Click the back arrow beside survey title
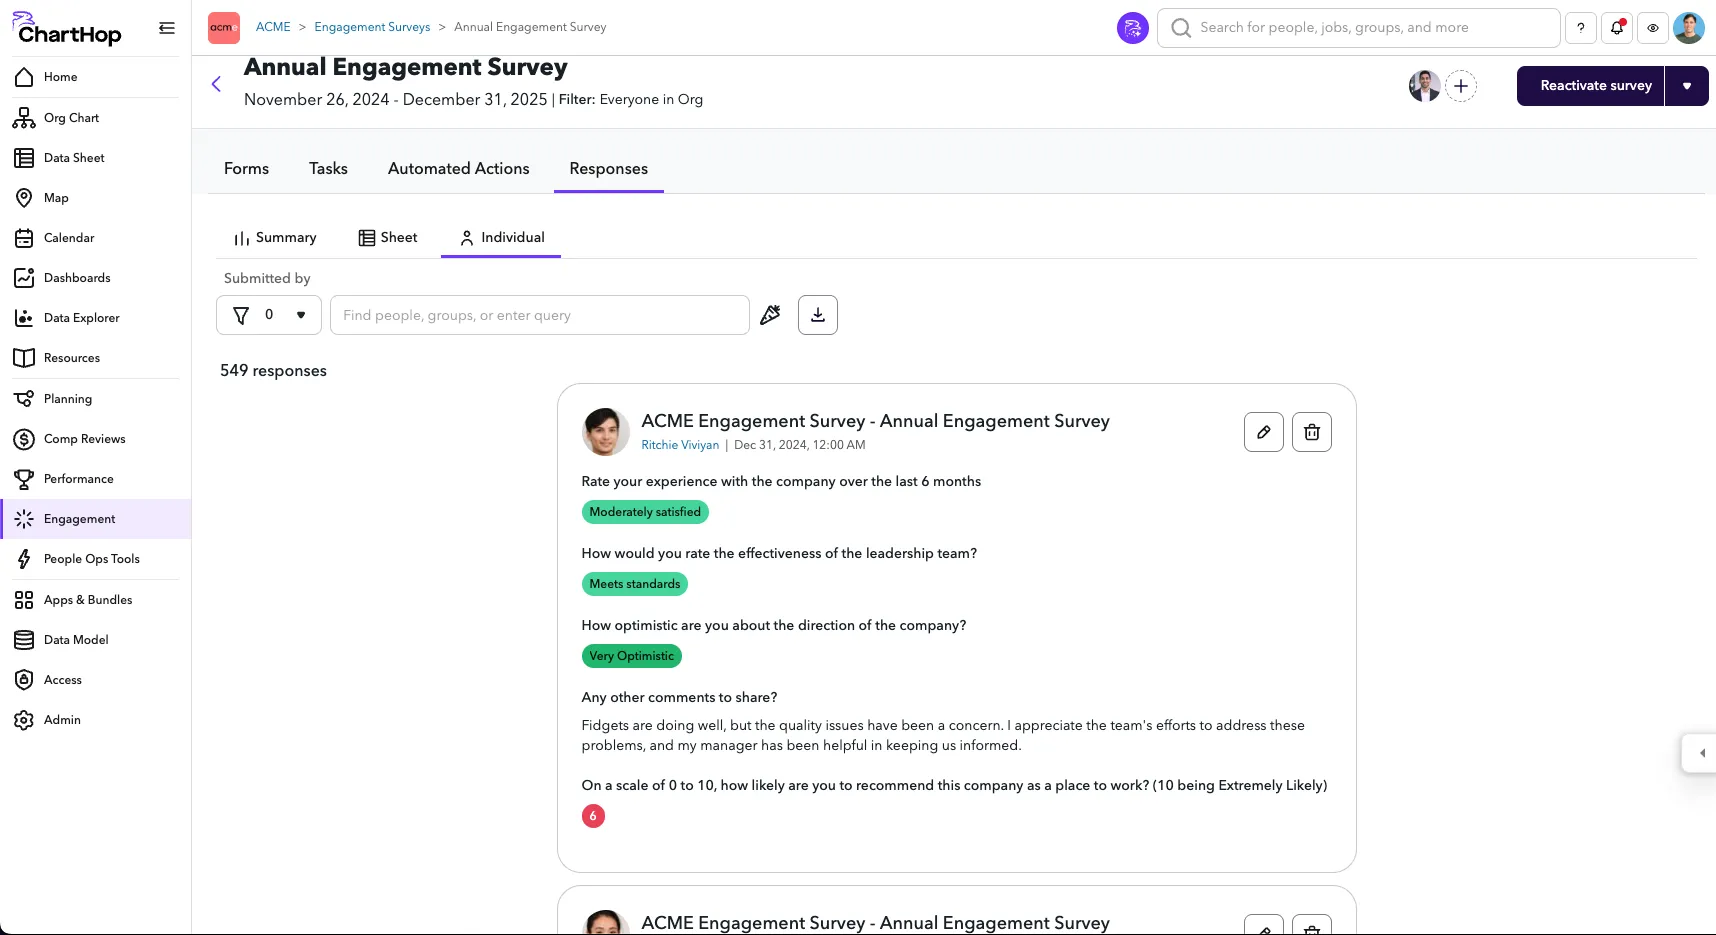The image size is (1716, 935). coord(216,84)
